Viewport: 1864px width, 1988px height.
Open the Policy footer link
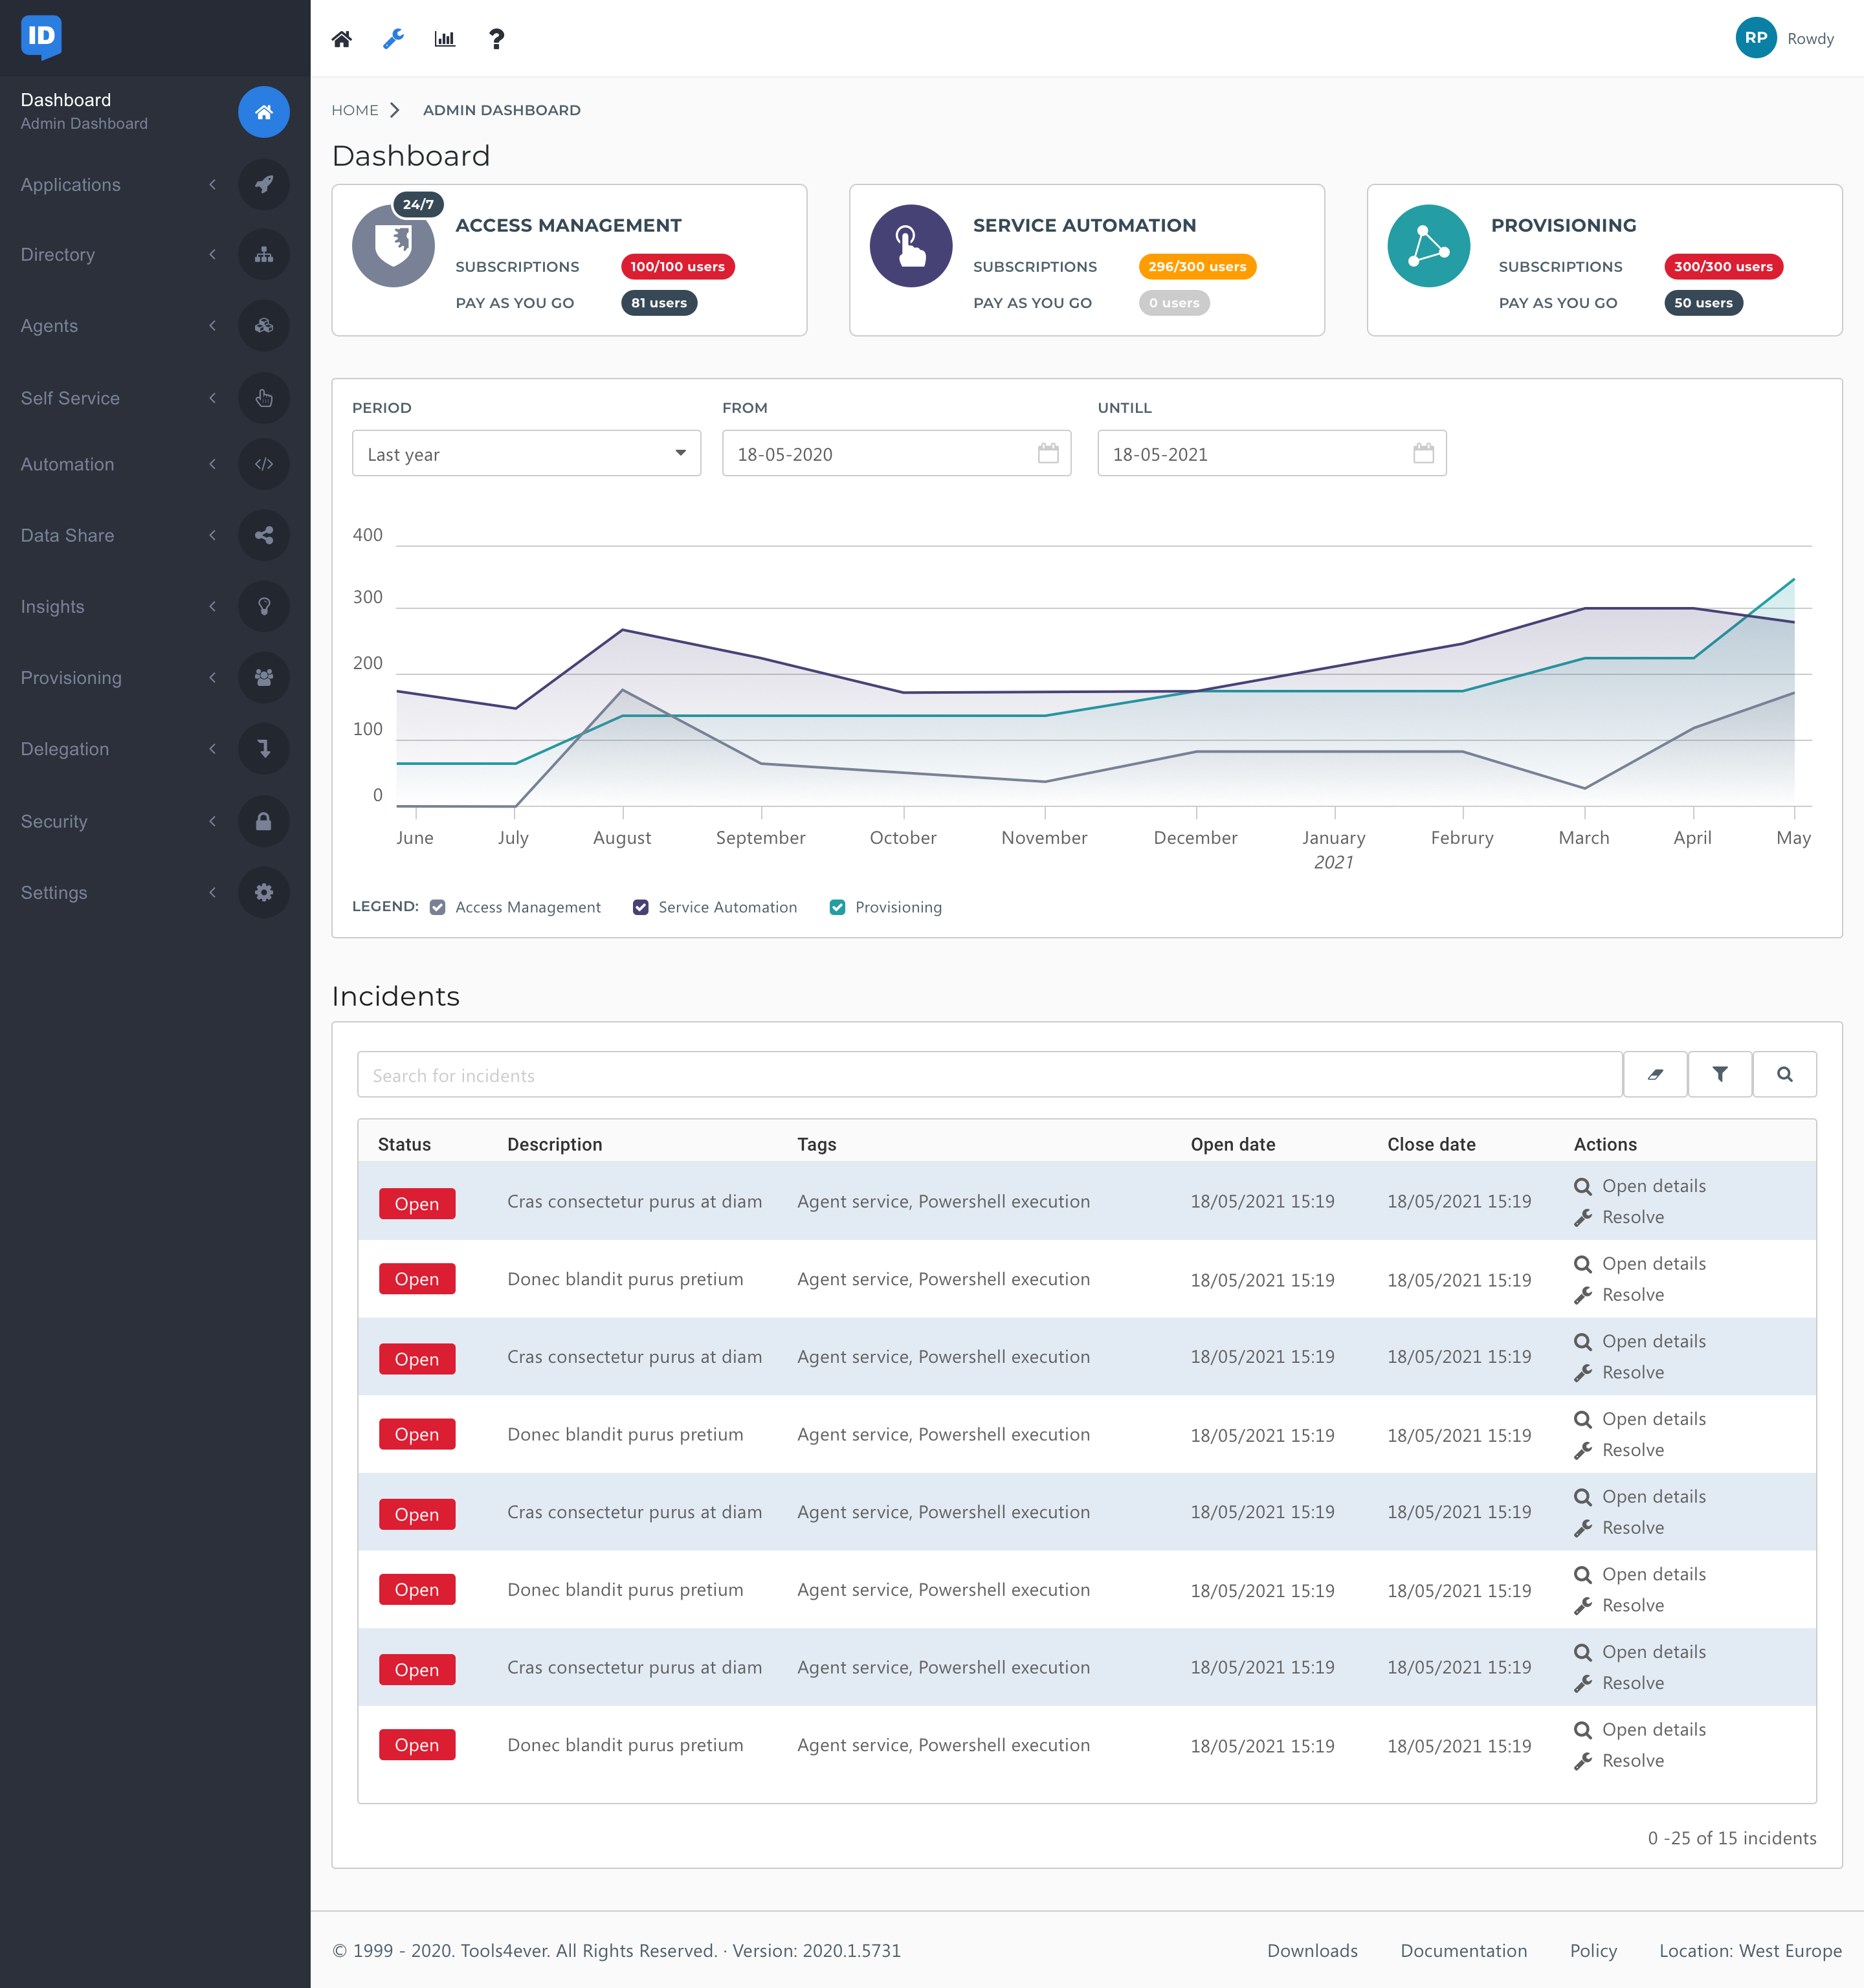tap(1593, 1950)
